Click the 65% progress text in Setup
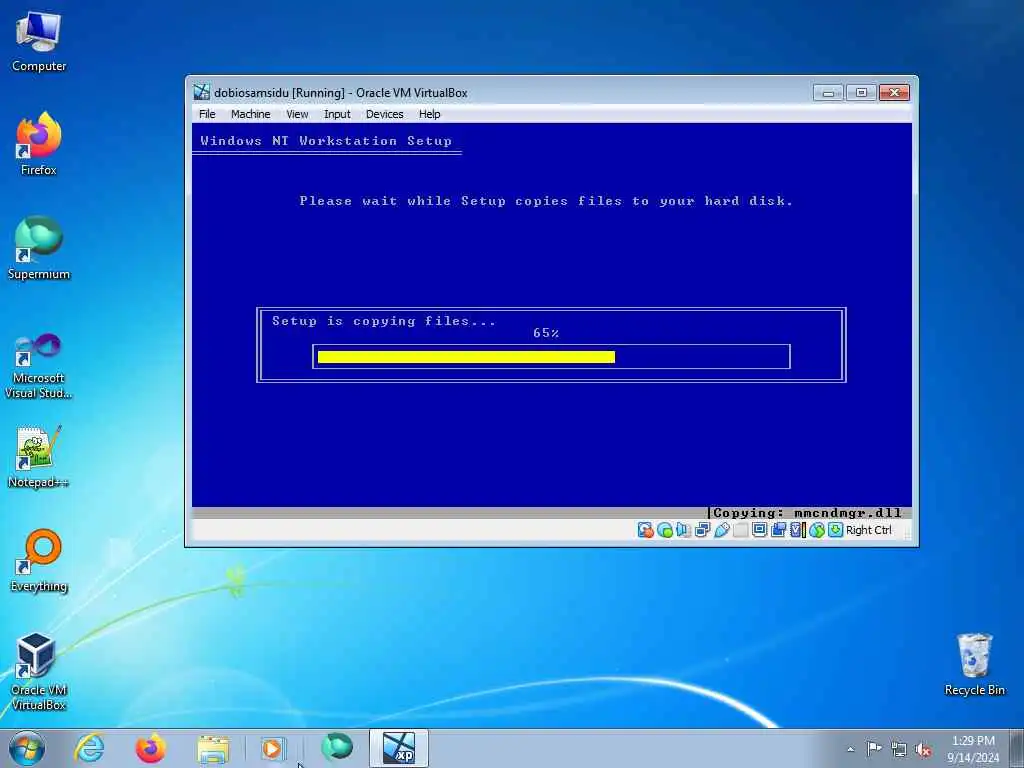 point(546,333)
